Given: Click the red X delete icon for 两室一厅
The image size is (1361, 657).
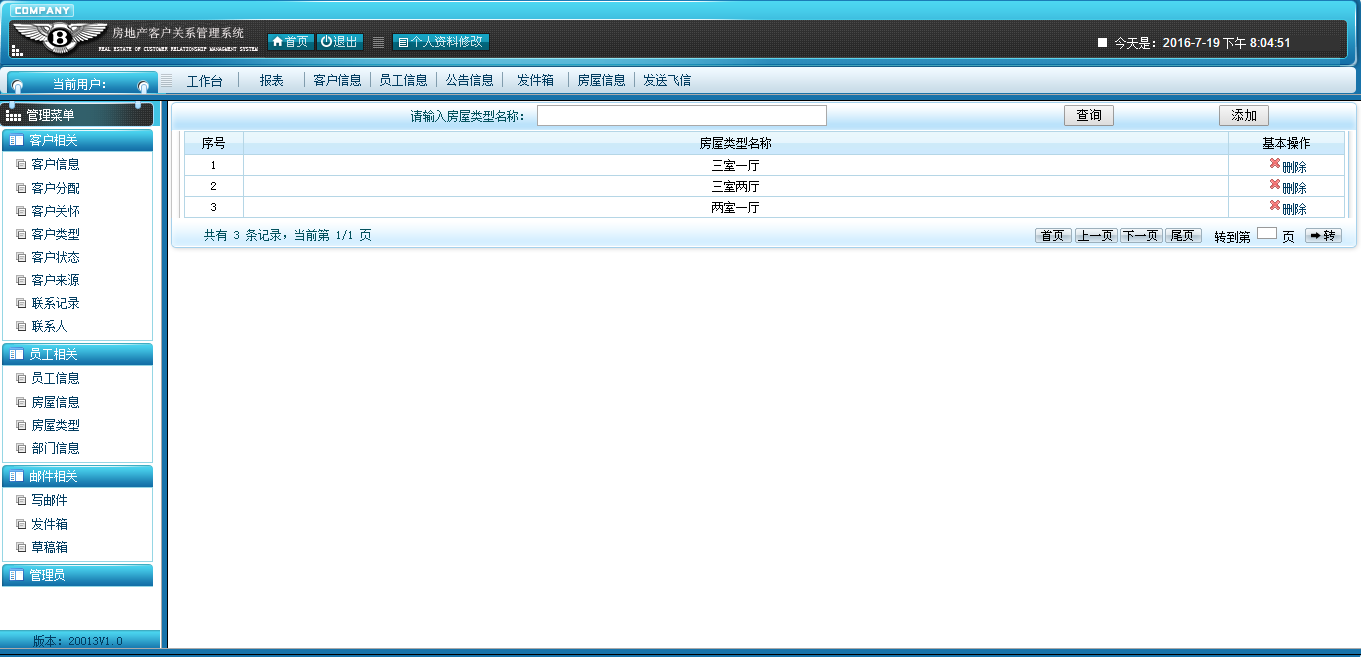Looking at the screenshot, I should 1275,206.
